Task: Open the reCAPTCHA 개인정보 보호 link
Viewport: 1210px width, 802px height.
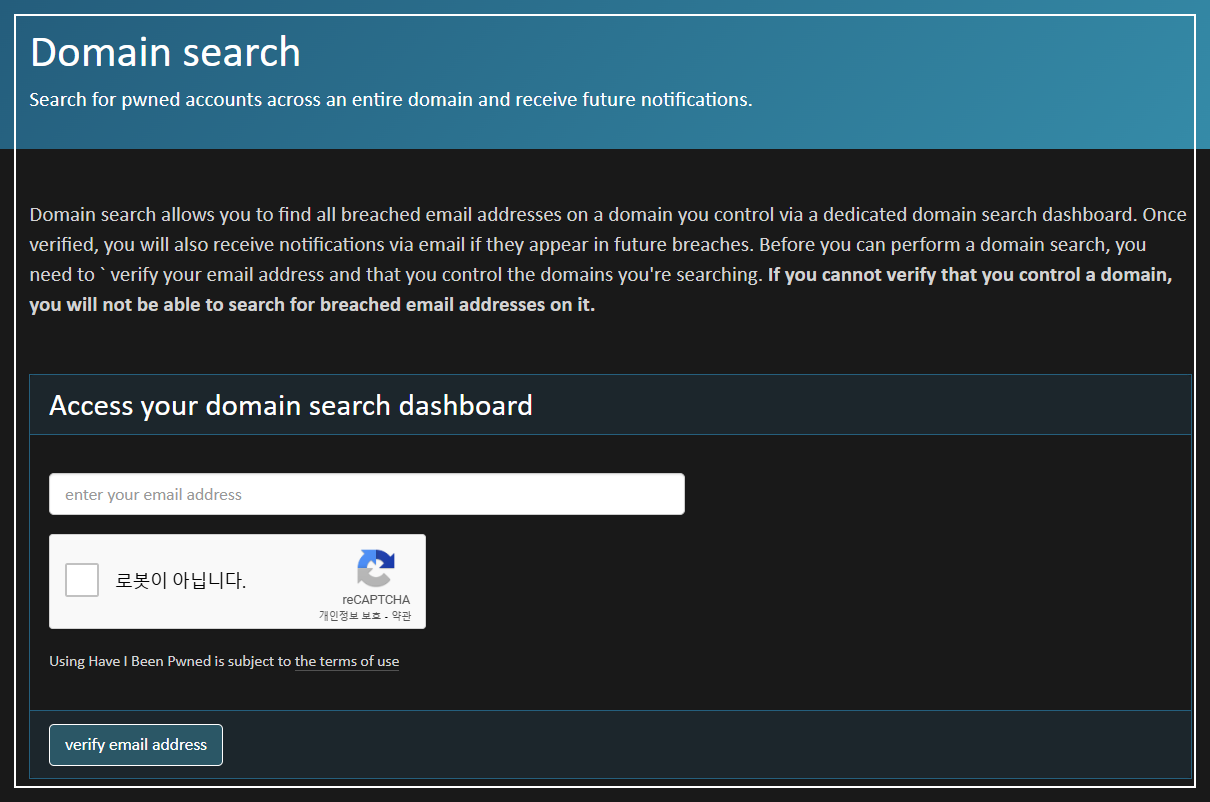Action: (350, 616)
